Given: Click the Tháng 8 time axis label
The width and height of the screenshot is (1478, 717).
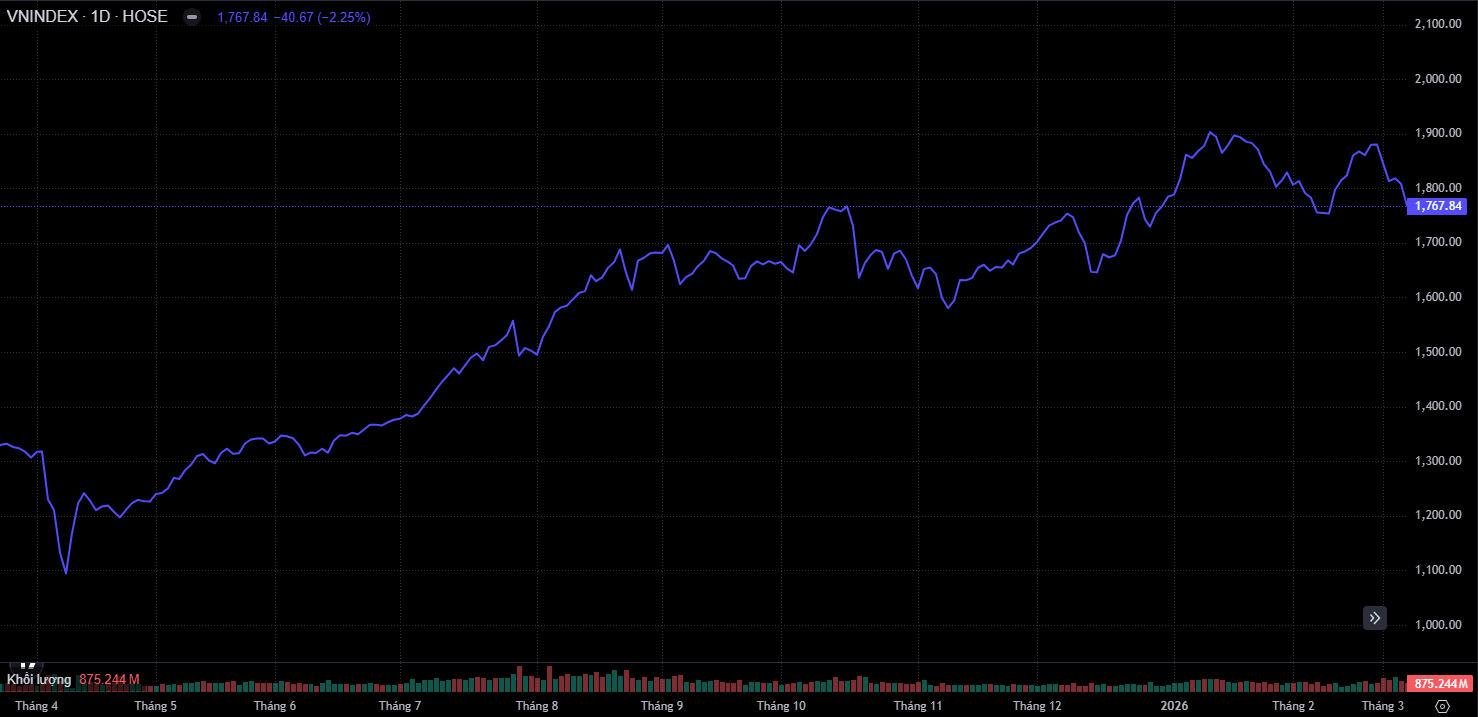Looking at the screenshot, I should click(x=537, y=706).
